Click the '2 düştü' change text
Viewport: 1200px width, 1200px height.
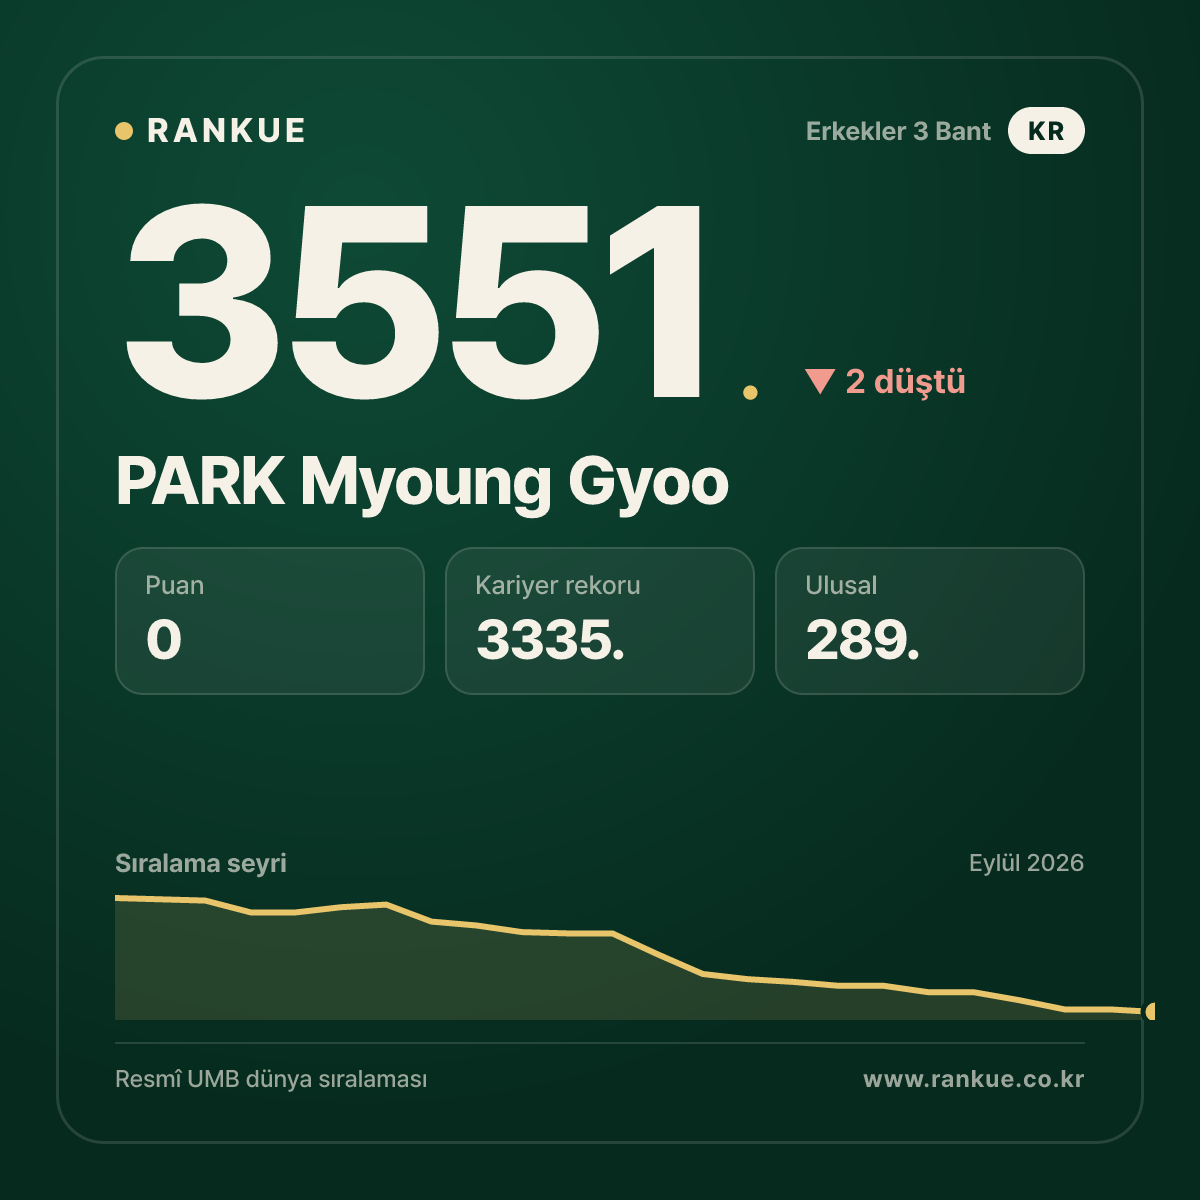[905, 381]
